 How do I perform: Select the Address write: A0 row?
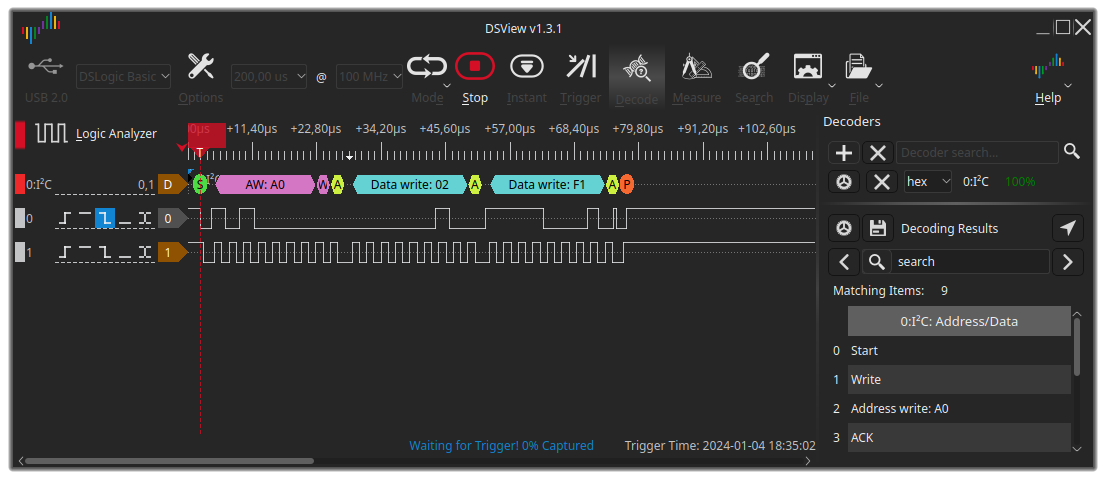[959, 408]
